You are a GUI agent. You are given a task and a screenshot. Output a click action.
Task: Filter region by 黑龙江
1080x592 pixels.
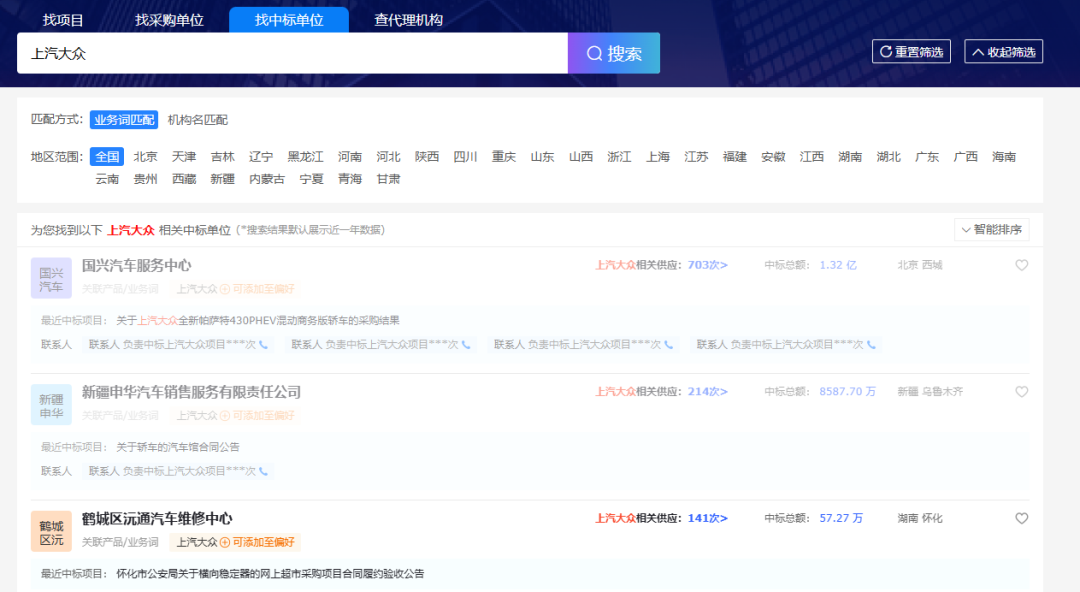(x=305, y=156)
